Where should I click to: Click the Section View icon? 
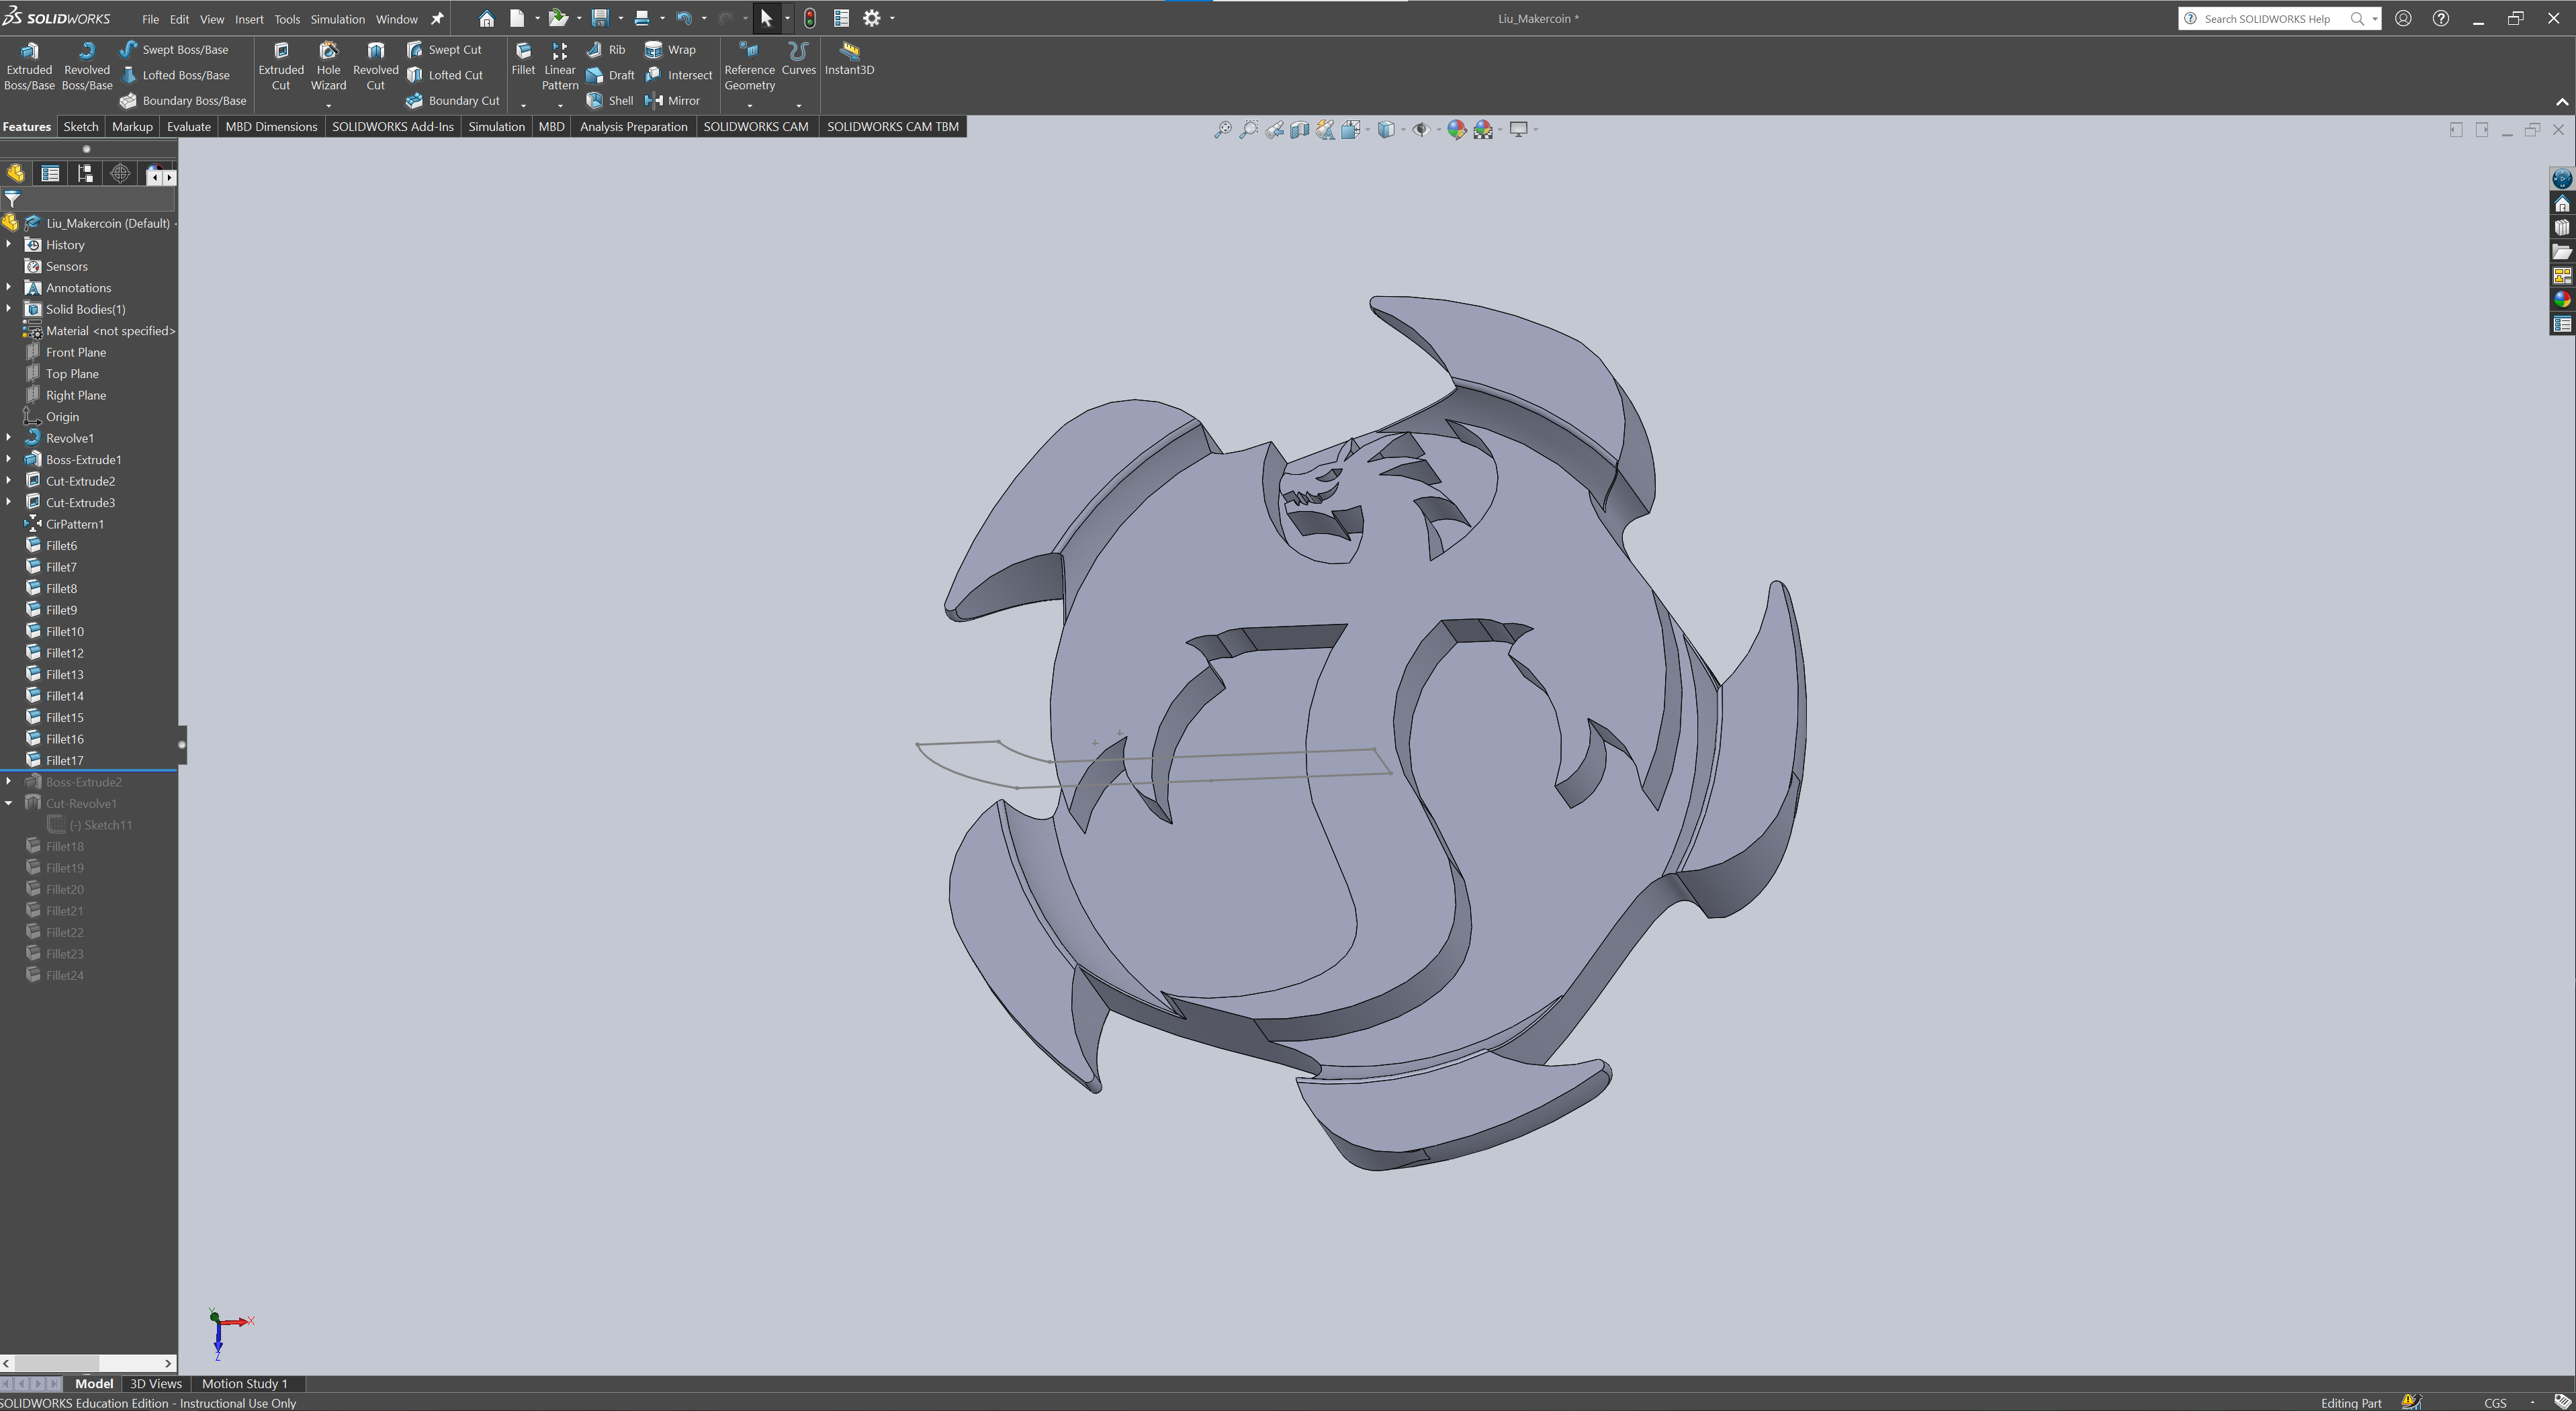click(1299, 130)
